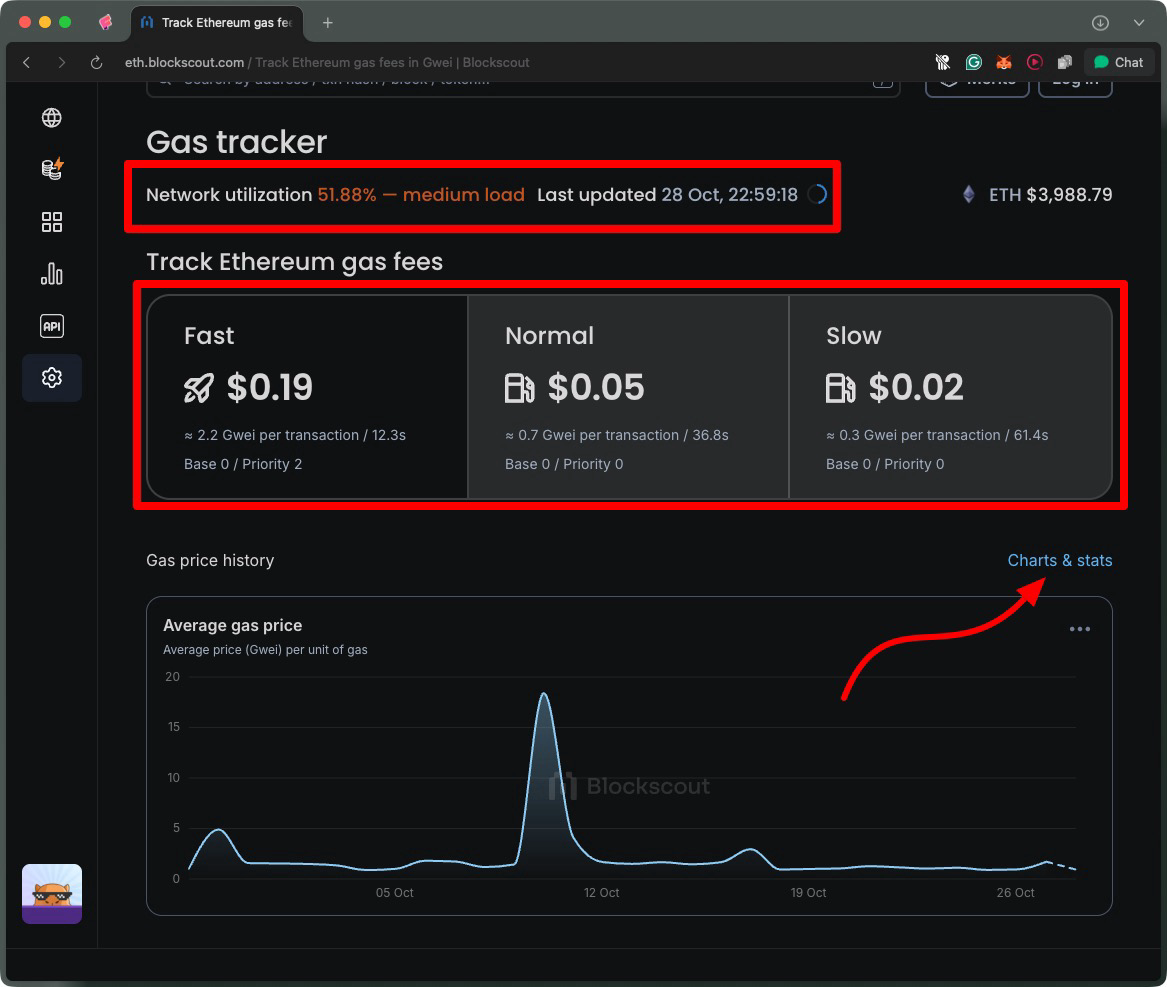Screen dimensions: 1167x987
Task: Open the apps grid icon in sidebar
Action: point(52,222)
